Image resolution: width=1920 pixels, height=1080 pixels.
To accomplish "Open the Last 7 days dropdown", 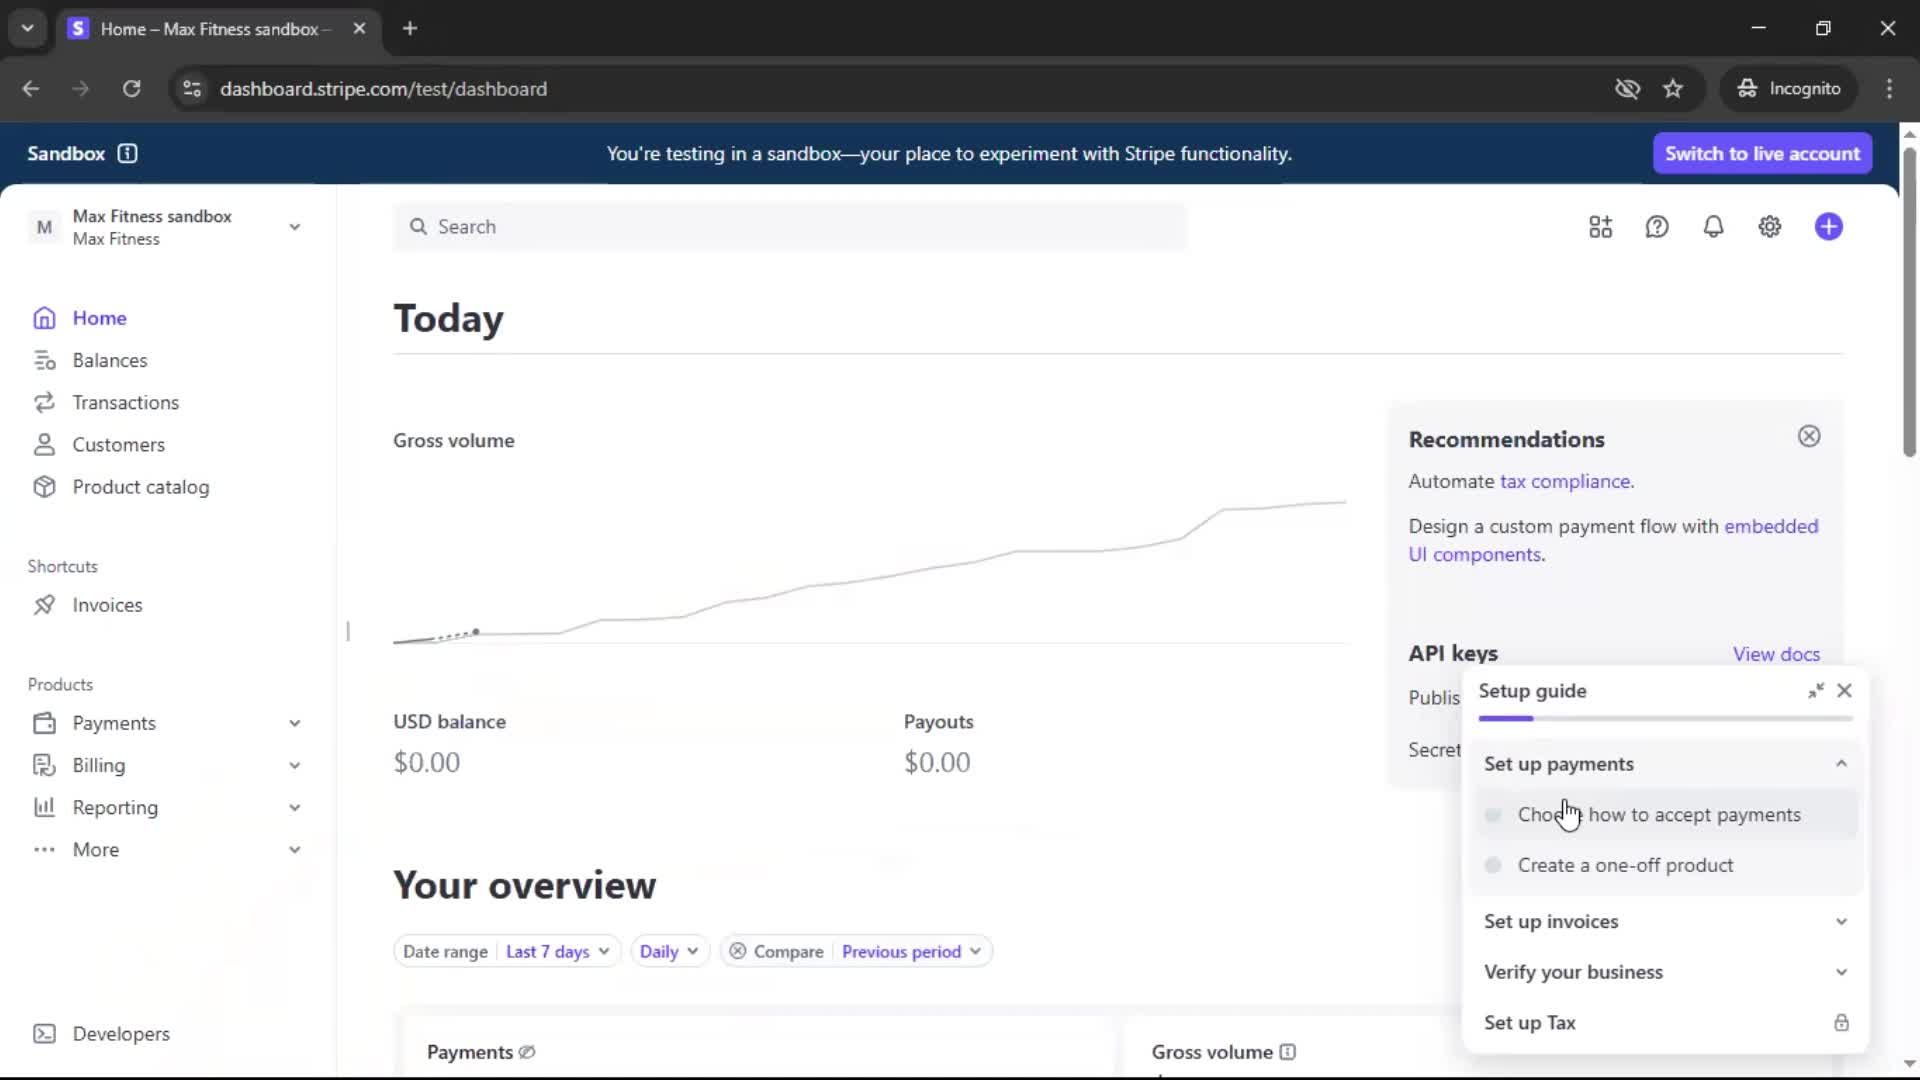I will [557, 951].
